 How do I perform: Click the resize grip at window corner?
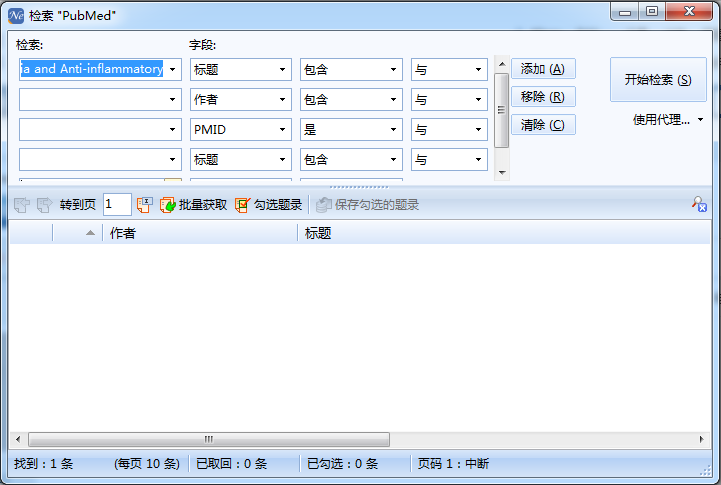coord(705,471)
